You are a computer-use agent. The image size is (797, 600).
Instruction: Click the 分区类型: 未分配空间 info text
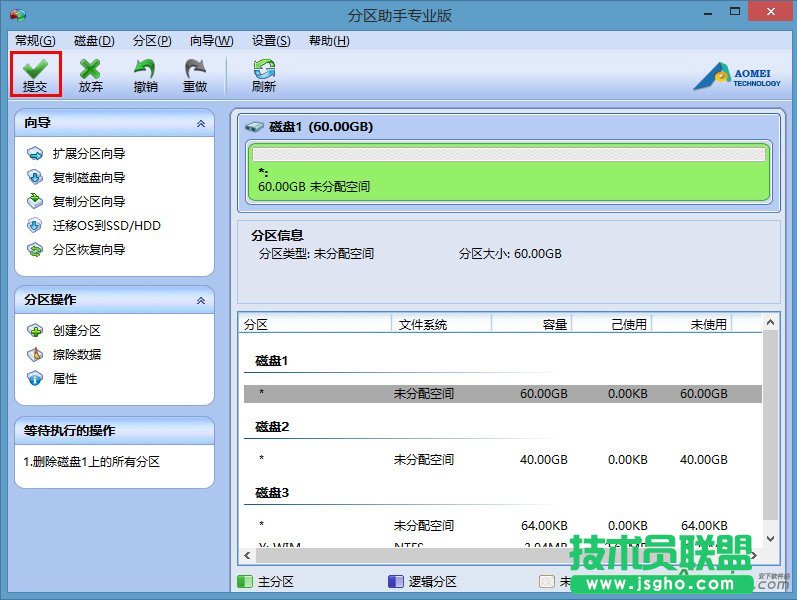[x=316, y=253]
